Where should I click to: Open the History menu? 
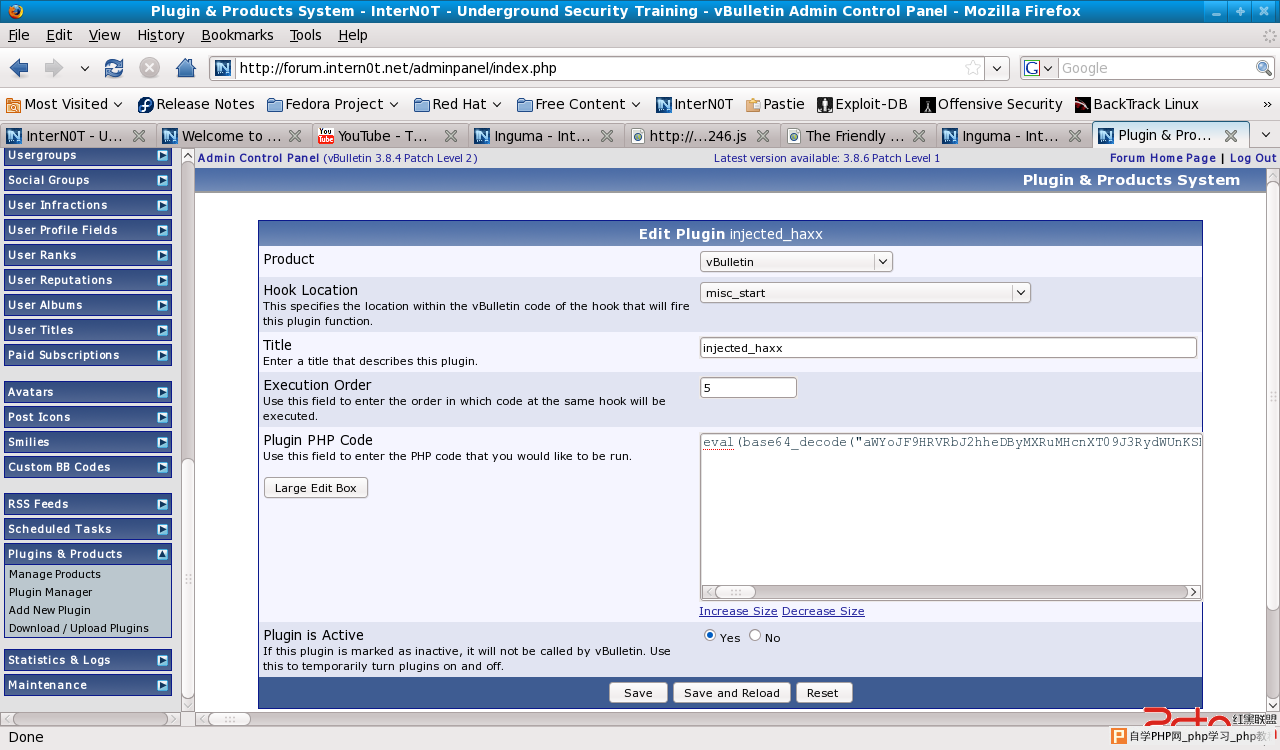point(161,35)
